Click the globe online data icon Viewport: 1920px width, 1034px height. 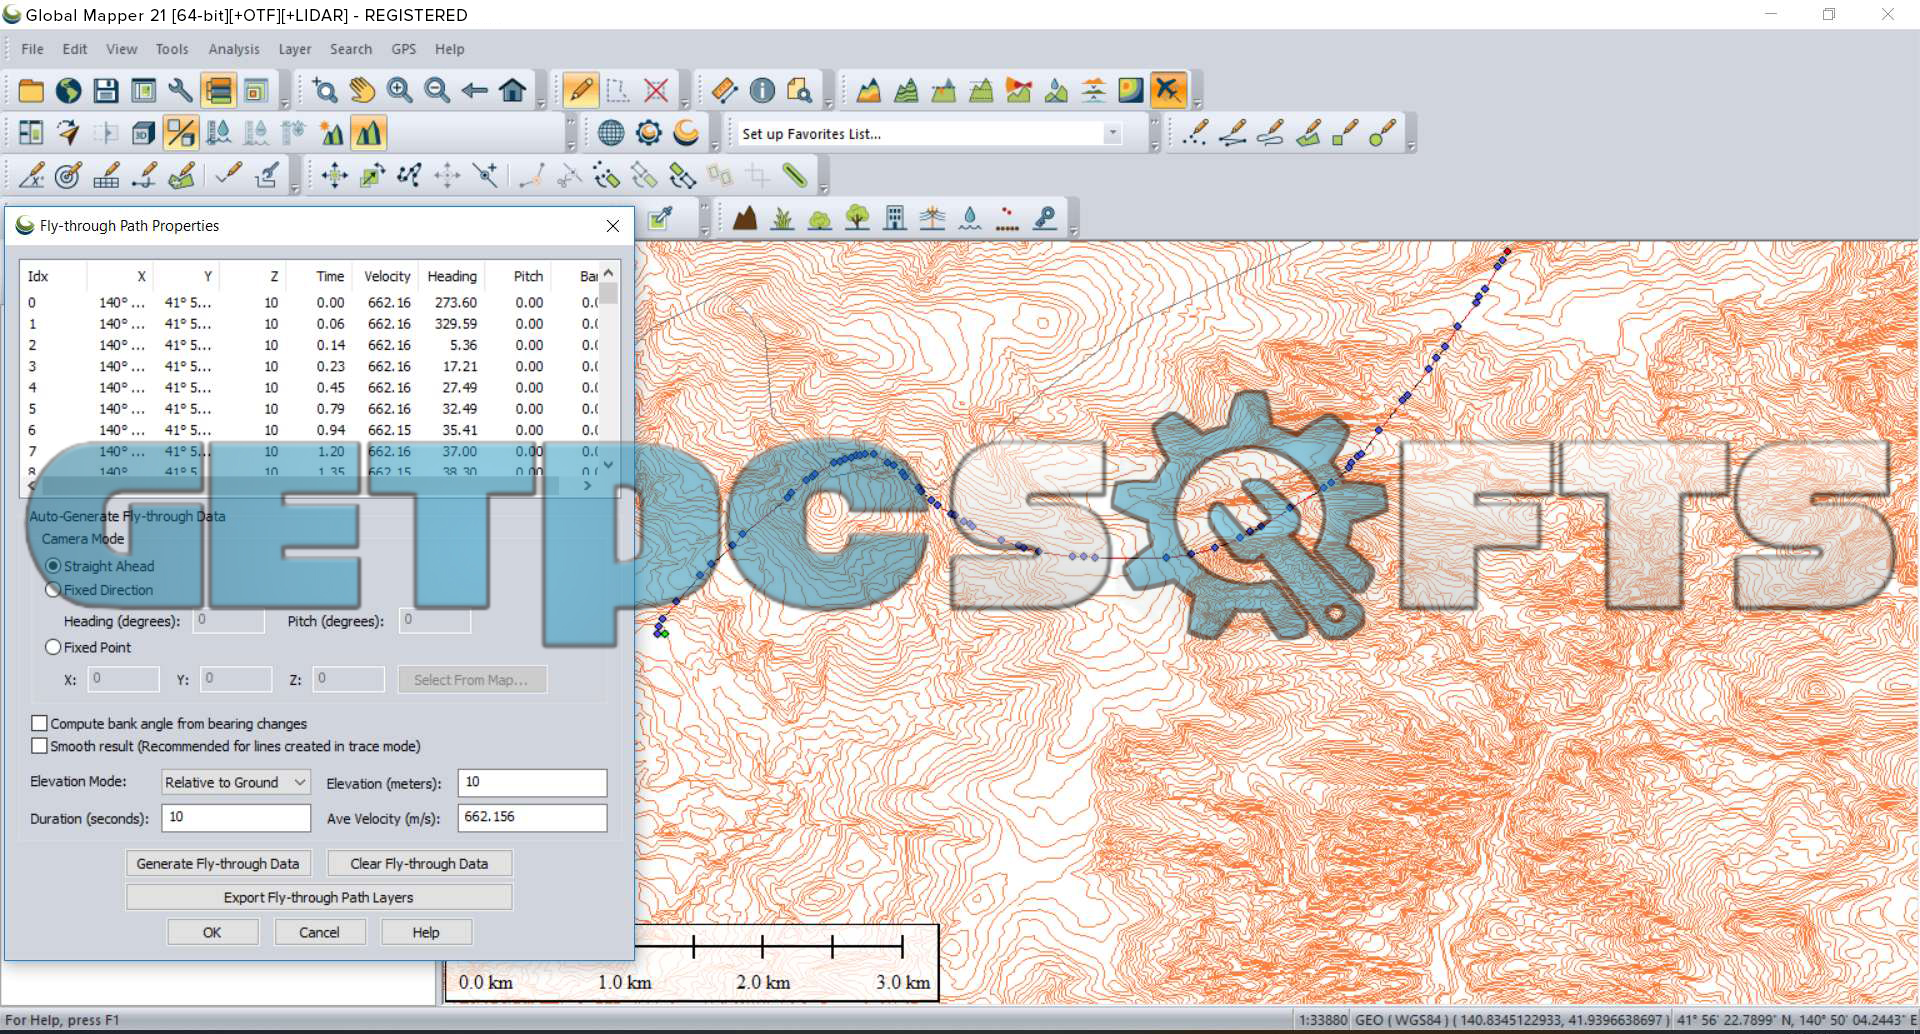(68, 91)
